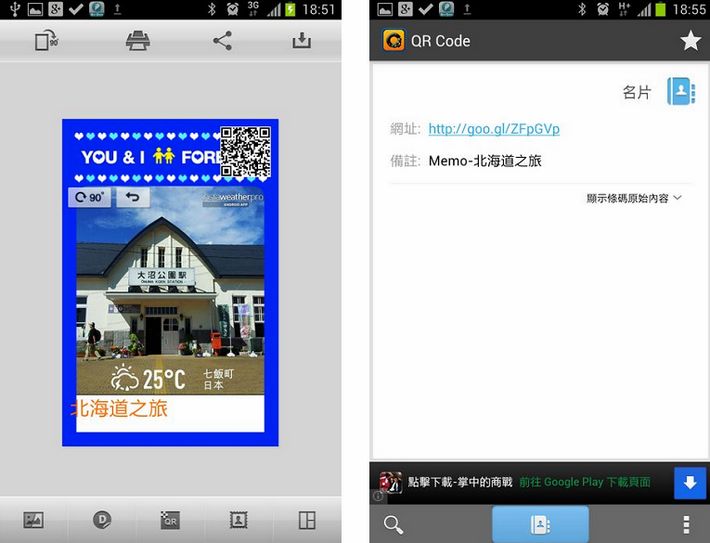
Task: Select the QR code on the card
Action: [x=245, y=152]
